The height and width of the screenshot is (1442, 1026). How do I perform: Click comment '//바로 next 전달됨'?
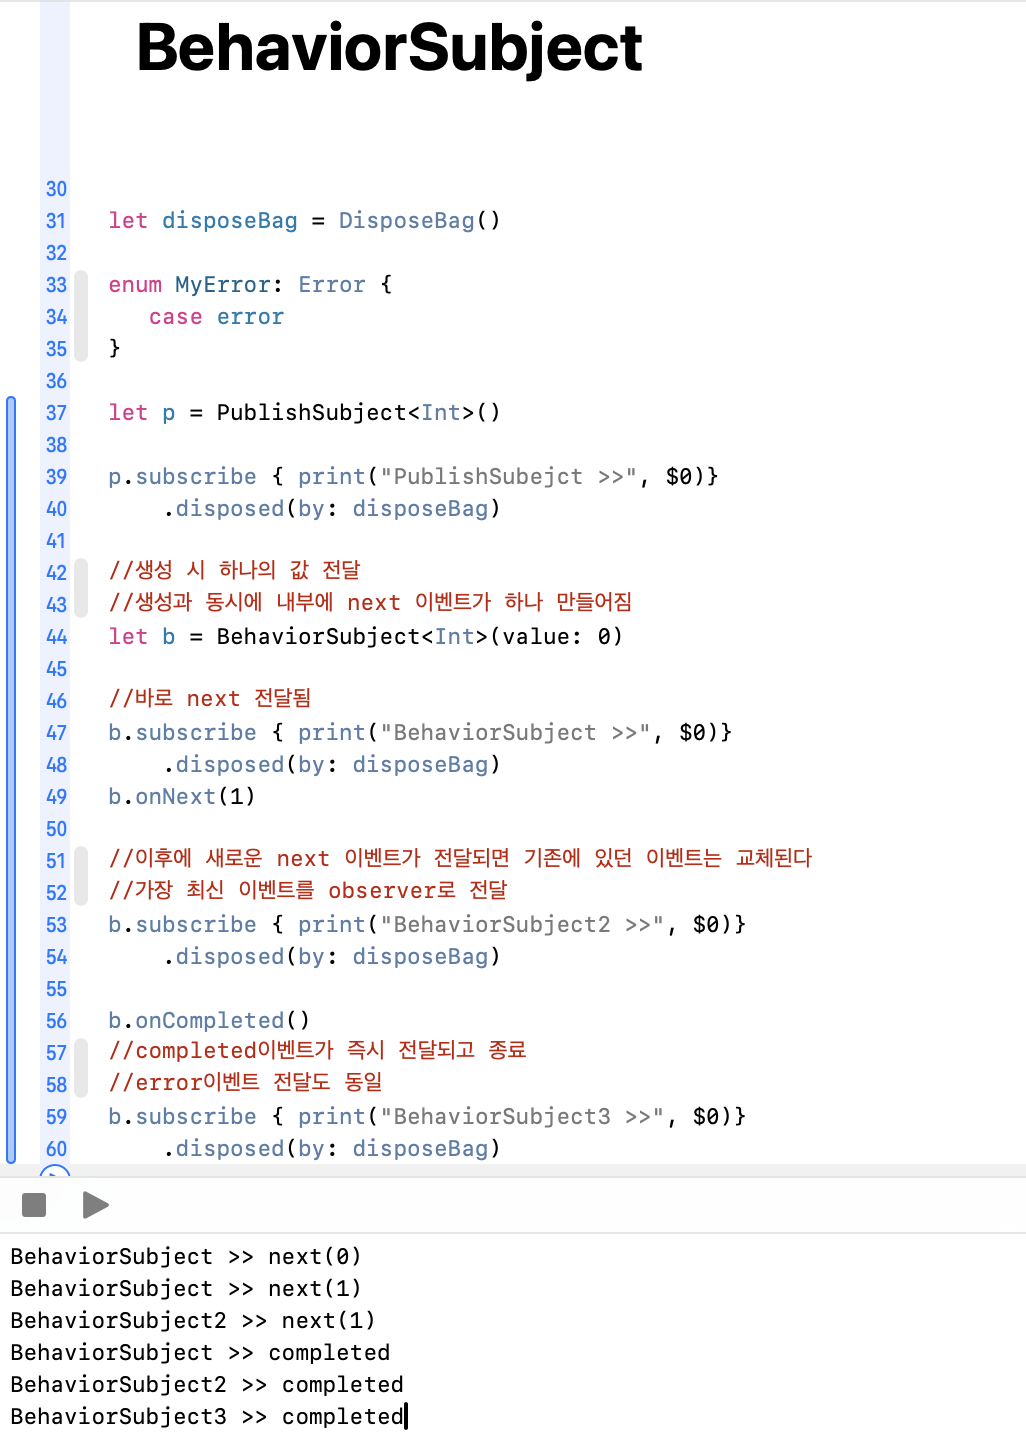pyautogui.click(x=210, y=698)
